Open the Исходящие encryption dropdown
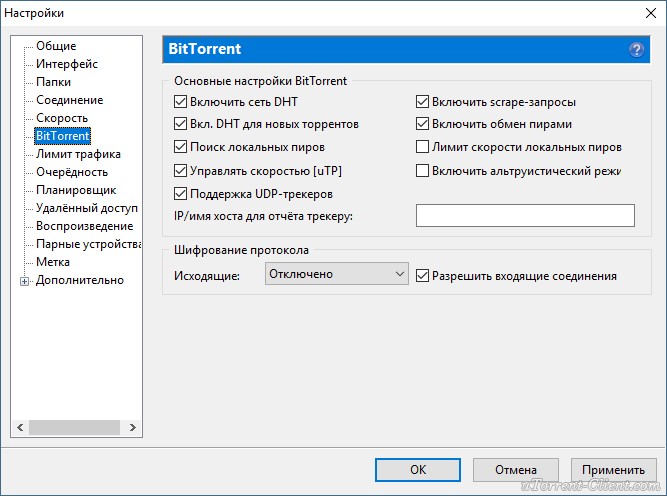Viewport: 667px width, 496px height. [336, 274]
